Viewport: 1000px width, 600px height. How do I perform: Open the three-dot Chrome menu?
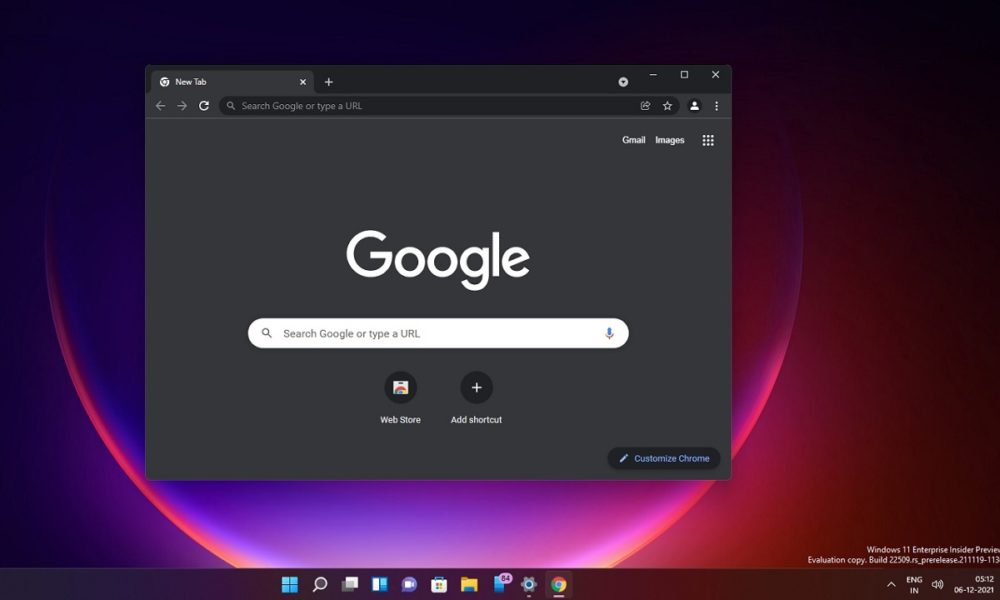(716, 105)
